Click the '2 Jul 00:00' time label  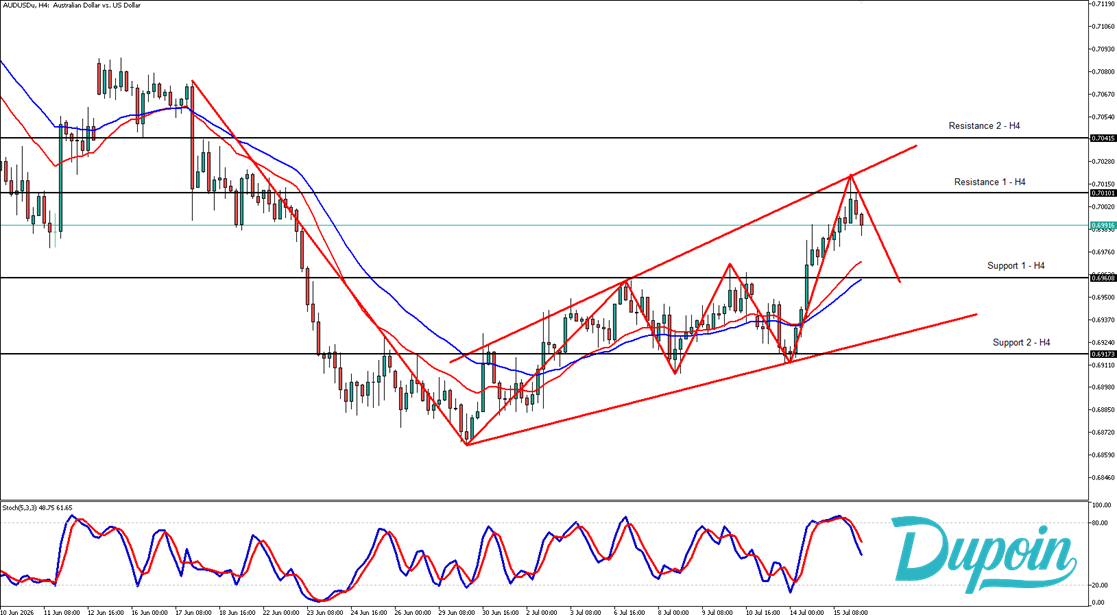click(x=543, y=611)
